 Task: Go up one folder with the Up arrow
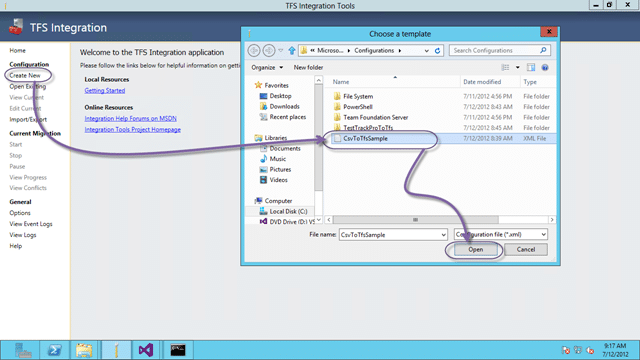(x=291, y=51)
